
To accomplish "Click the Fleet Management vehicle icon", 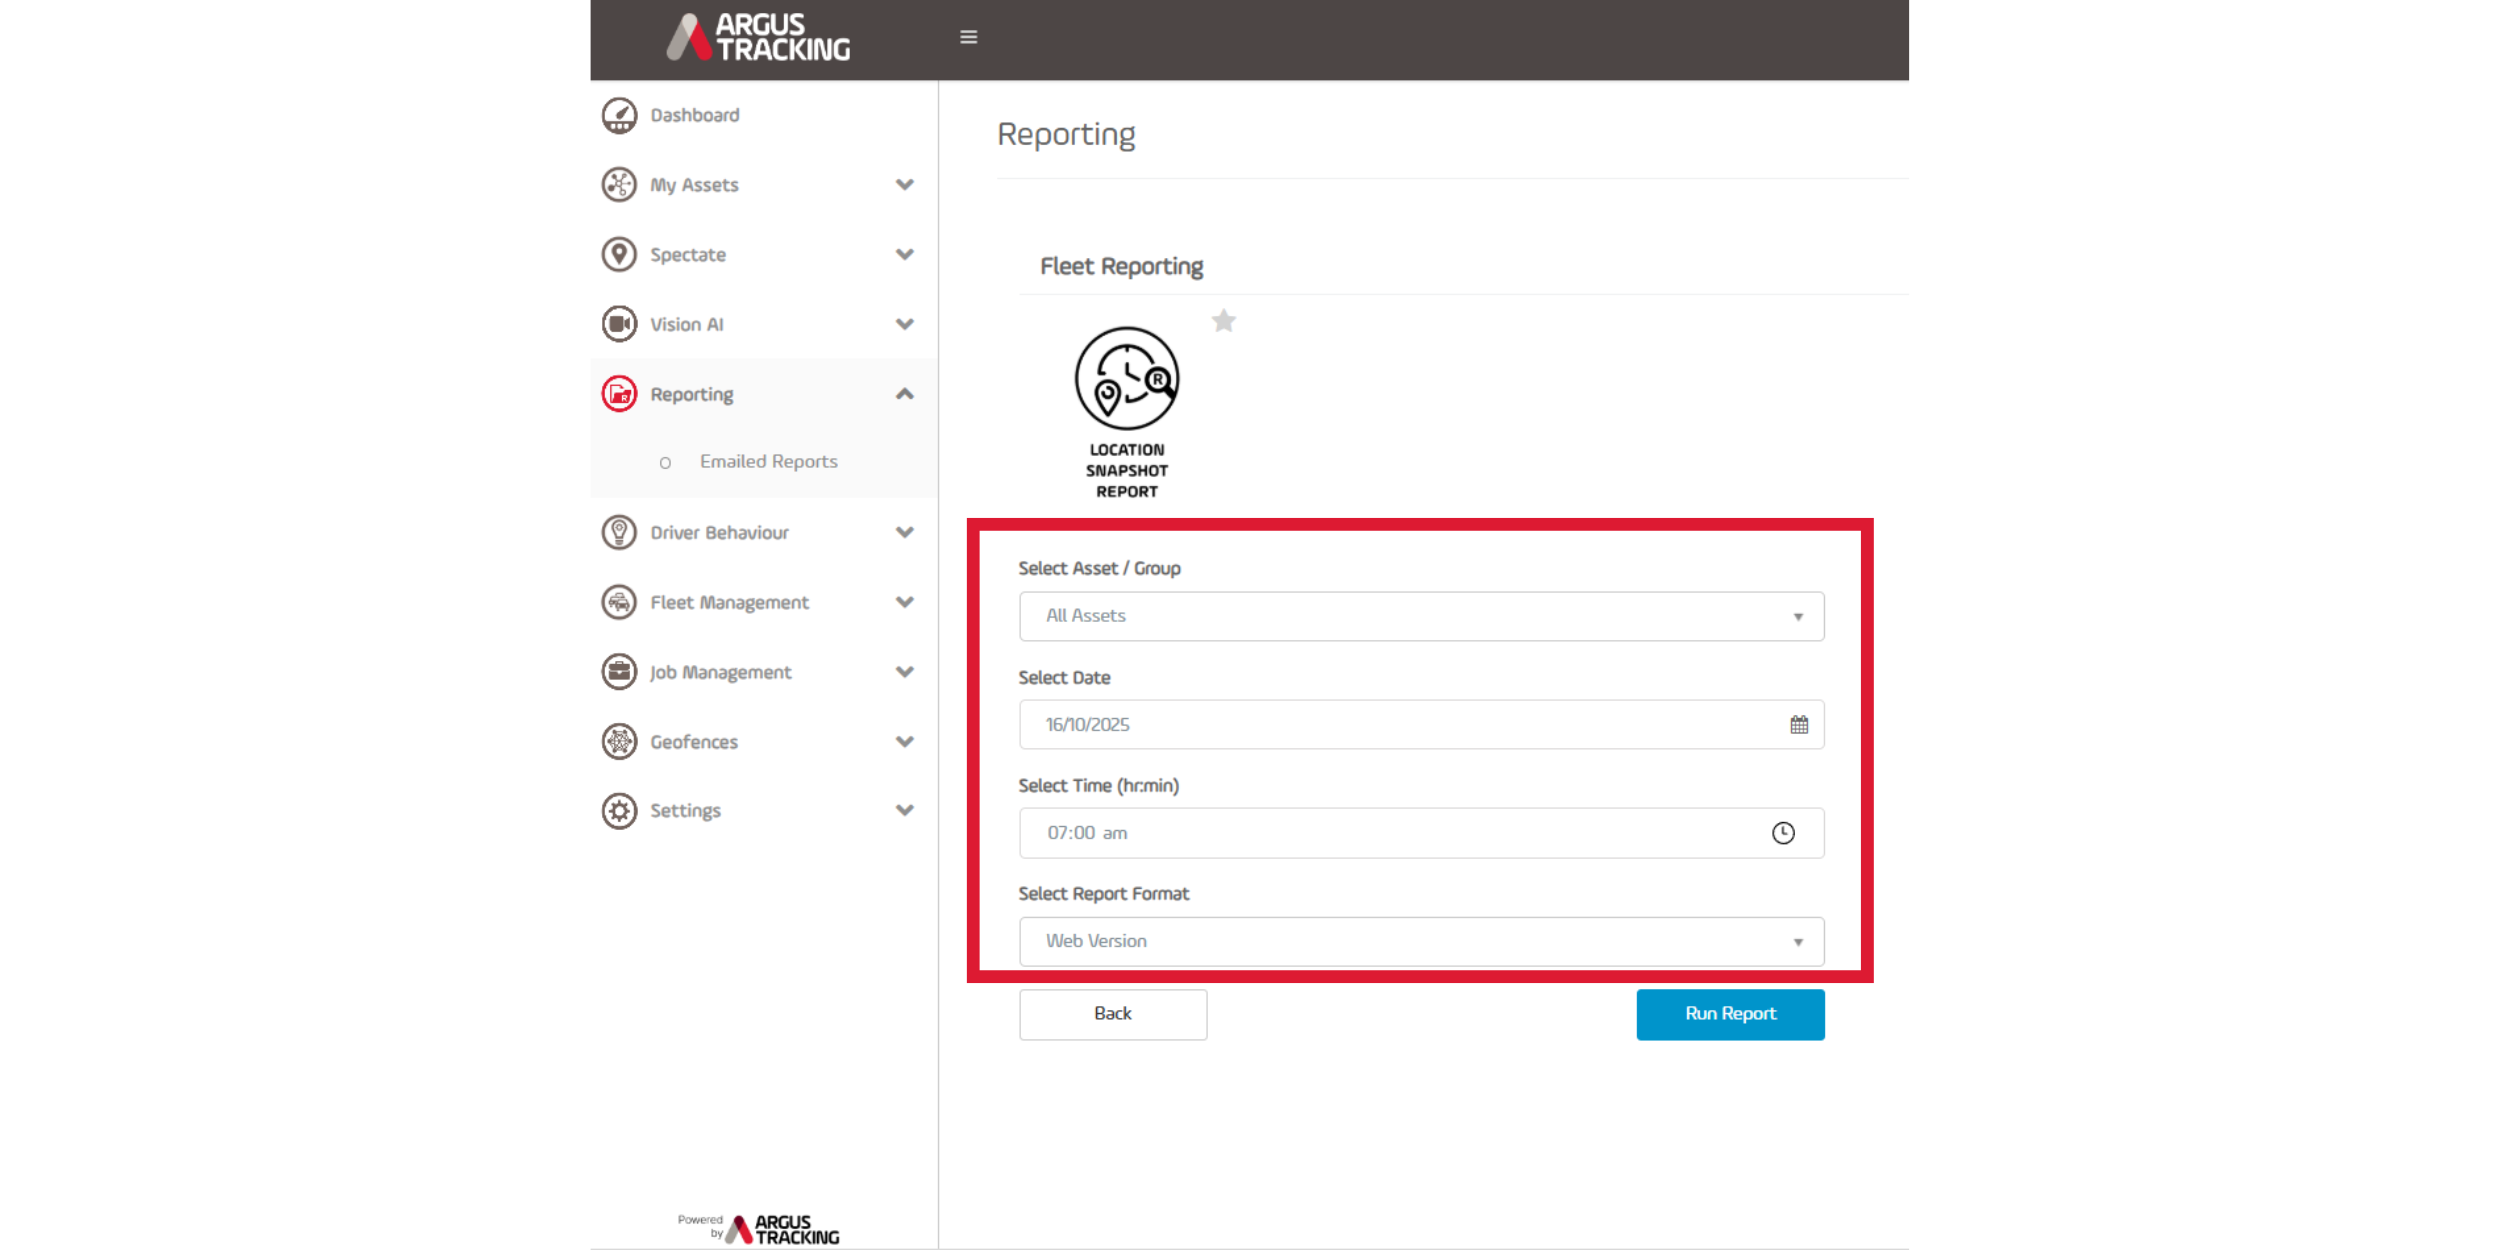I will point(619,602).
